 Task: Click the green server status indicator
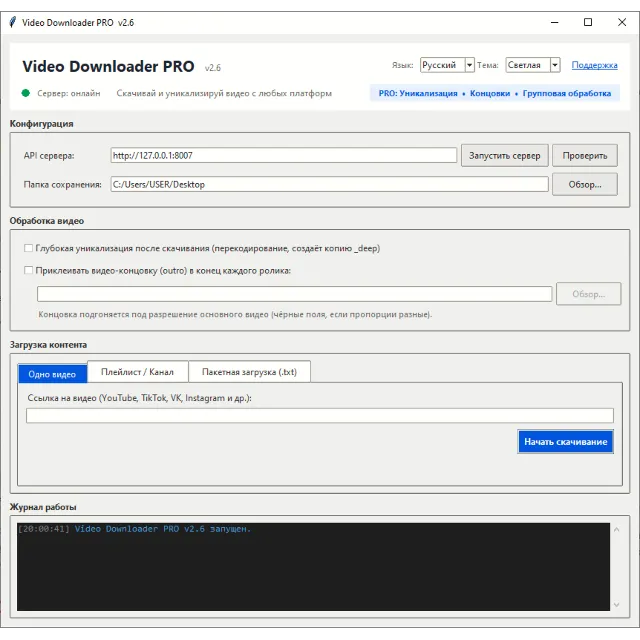[x=26, y=93]
